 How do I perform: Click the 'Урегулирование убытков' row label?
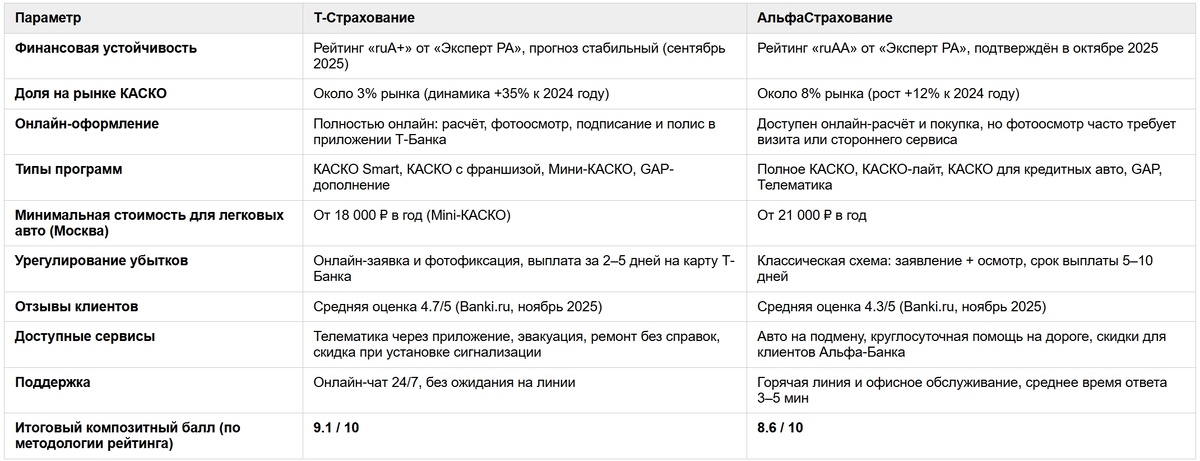coord(102,260)
